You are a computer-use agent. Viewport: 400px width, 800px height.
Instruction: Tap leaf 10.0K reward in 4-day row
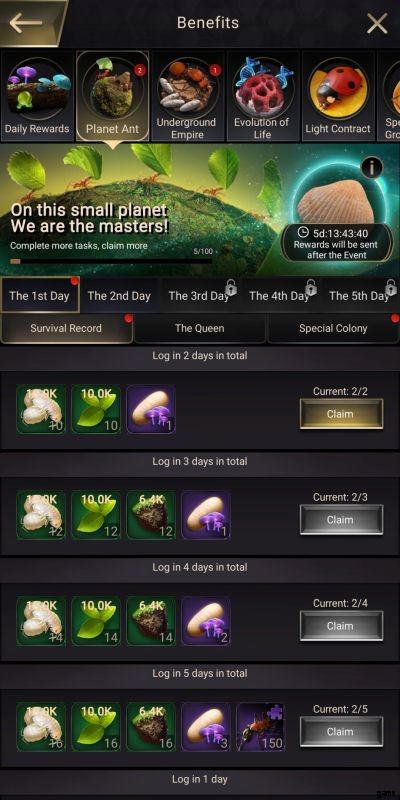[96, 621]
